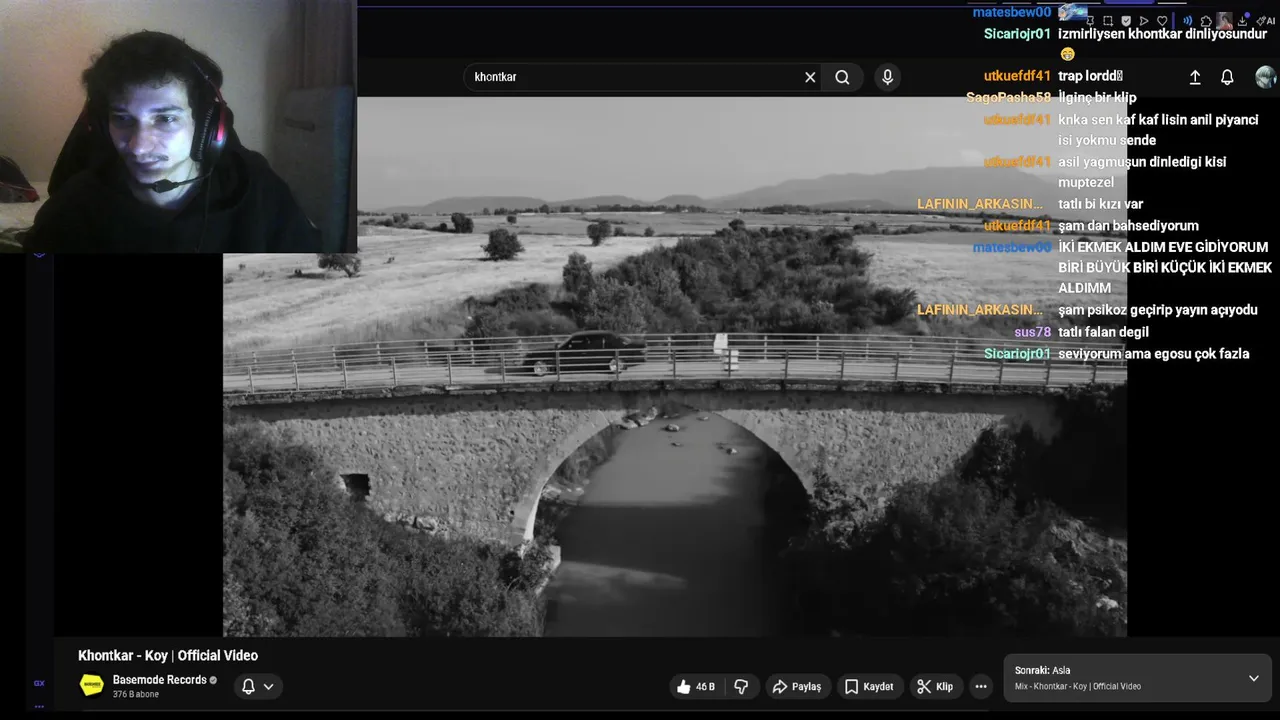
Task: Start voice search with the microphone icon
Action: pyautogui.click(x=887, y=77)
